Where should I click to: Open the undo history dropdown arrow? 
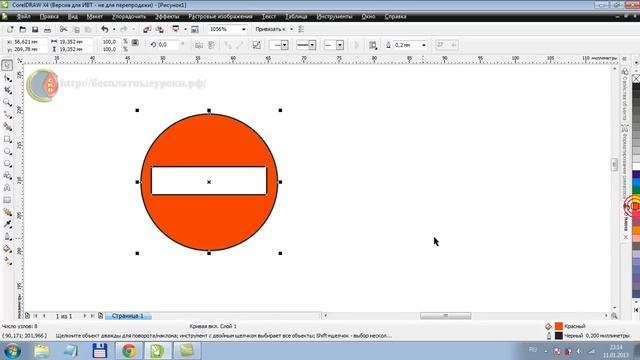click(114, 29)
